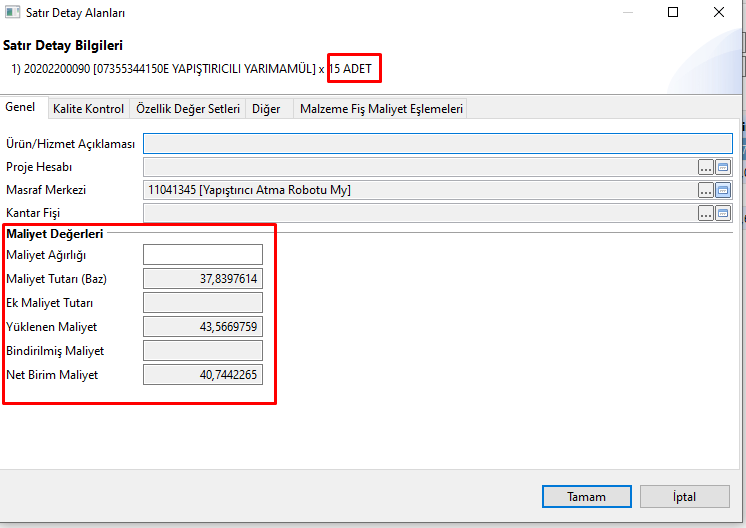Image resolution: width=746 pixels, height=528 pixels.
Task: Maximize the Satır Detay Alanları window
Action: pos(673,12)
